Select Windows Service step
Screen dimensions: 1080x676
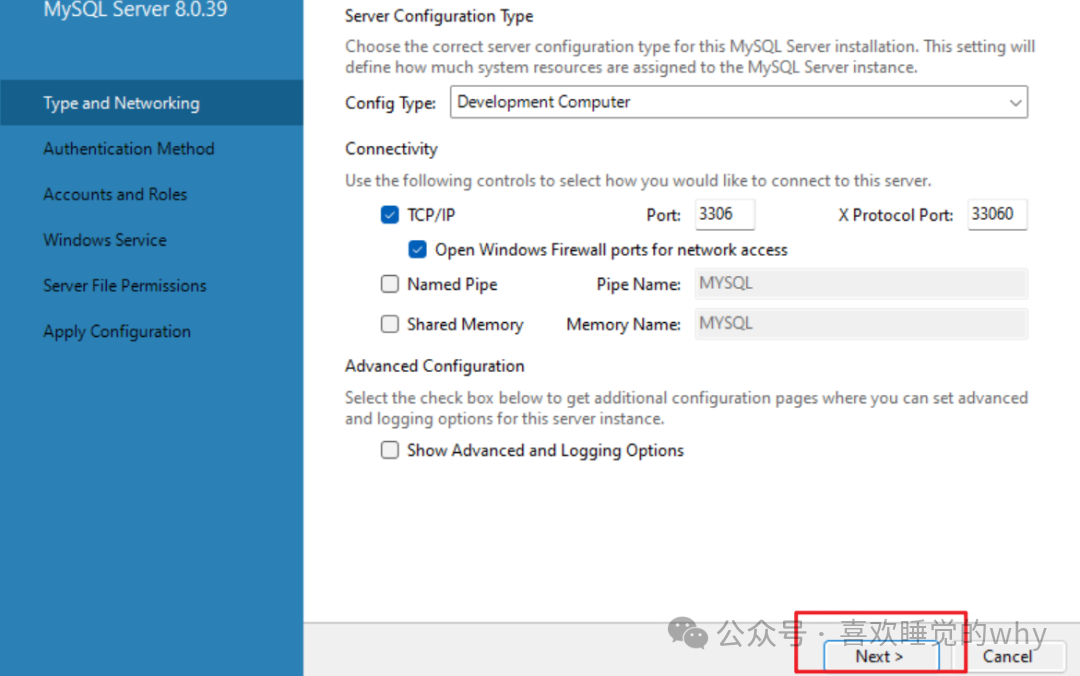[x=105, y=240]
